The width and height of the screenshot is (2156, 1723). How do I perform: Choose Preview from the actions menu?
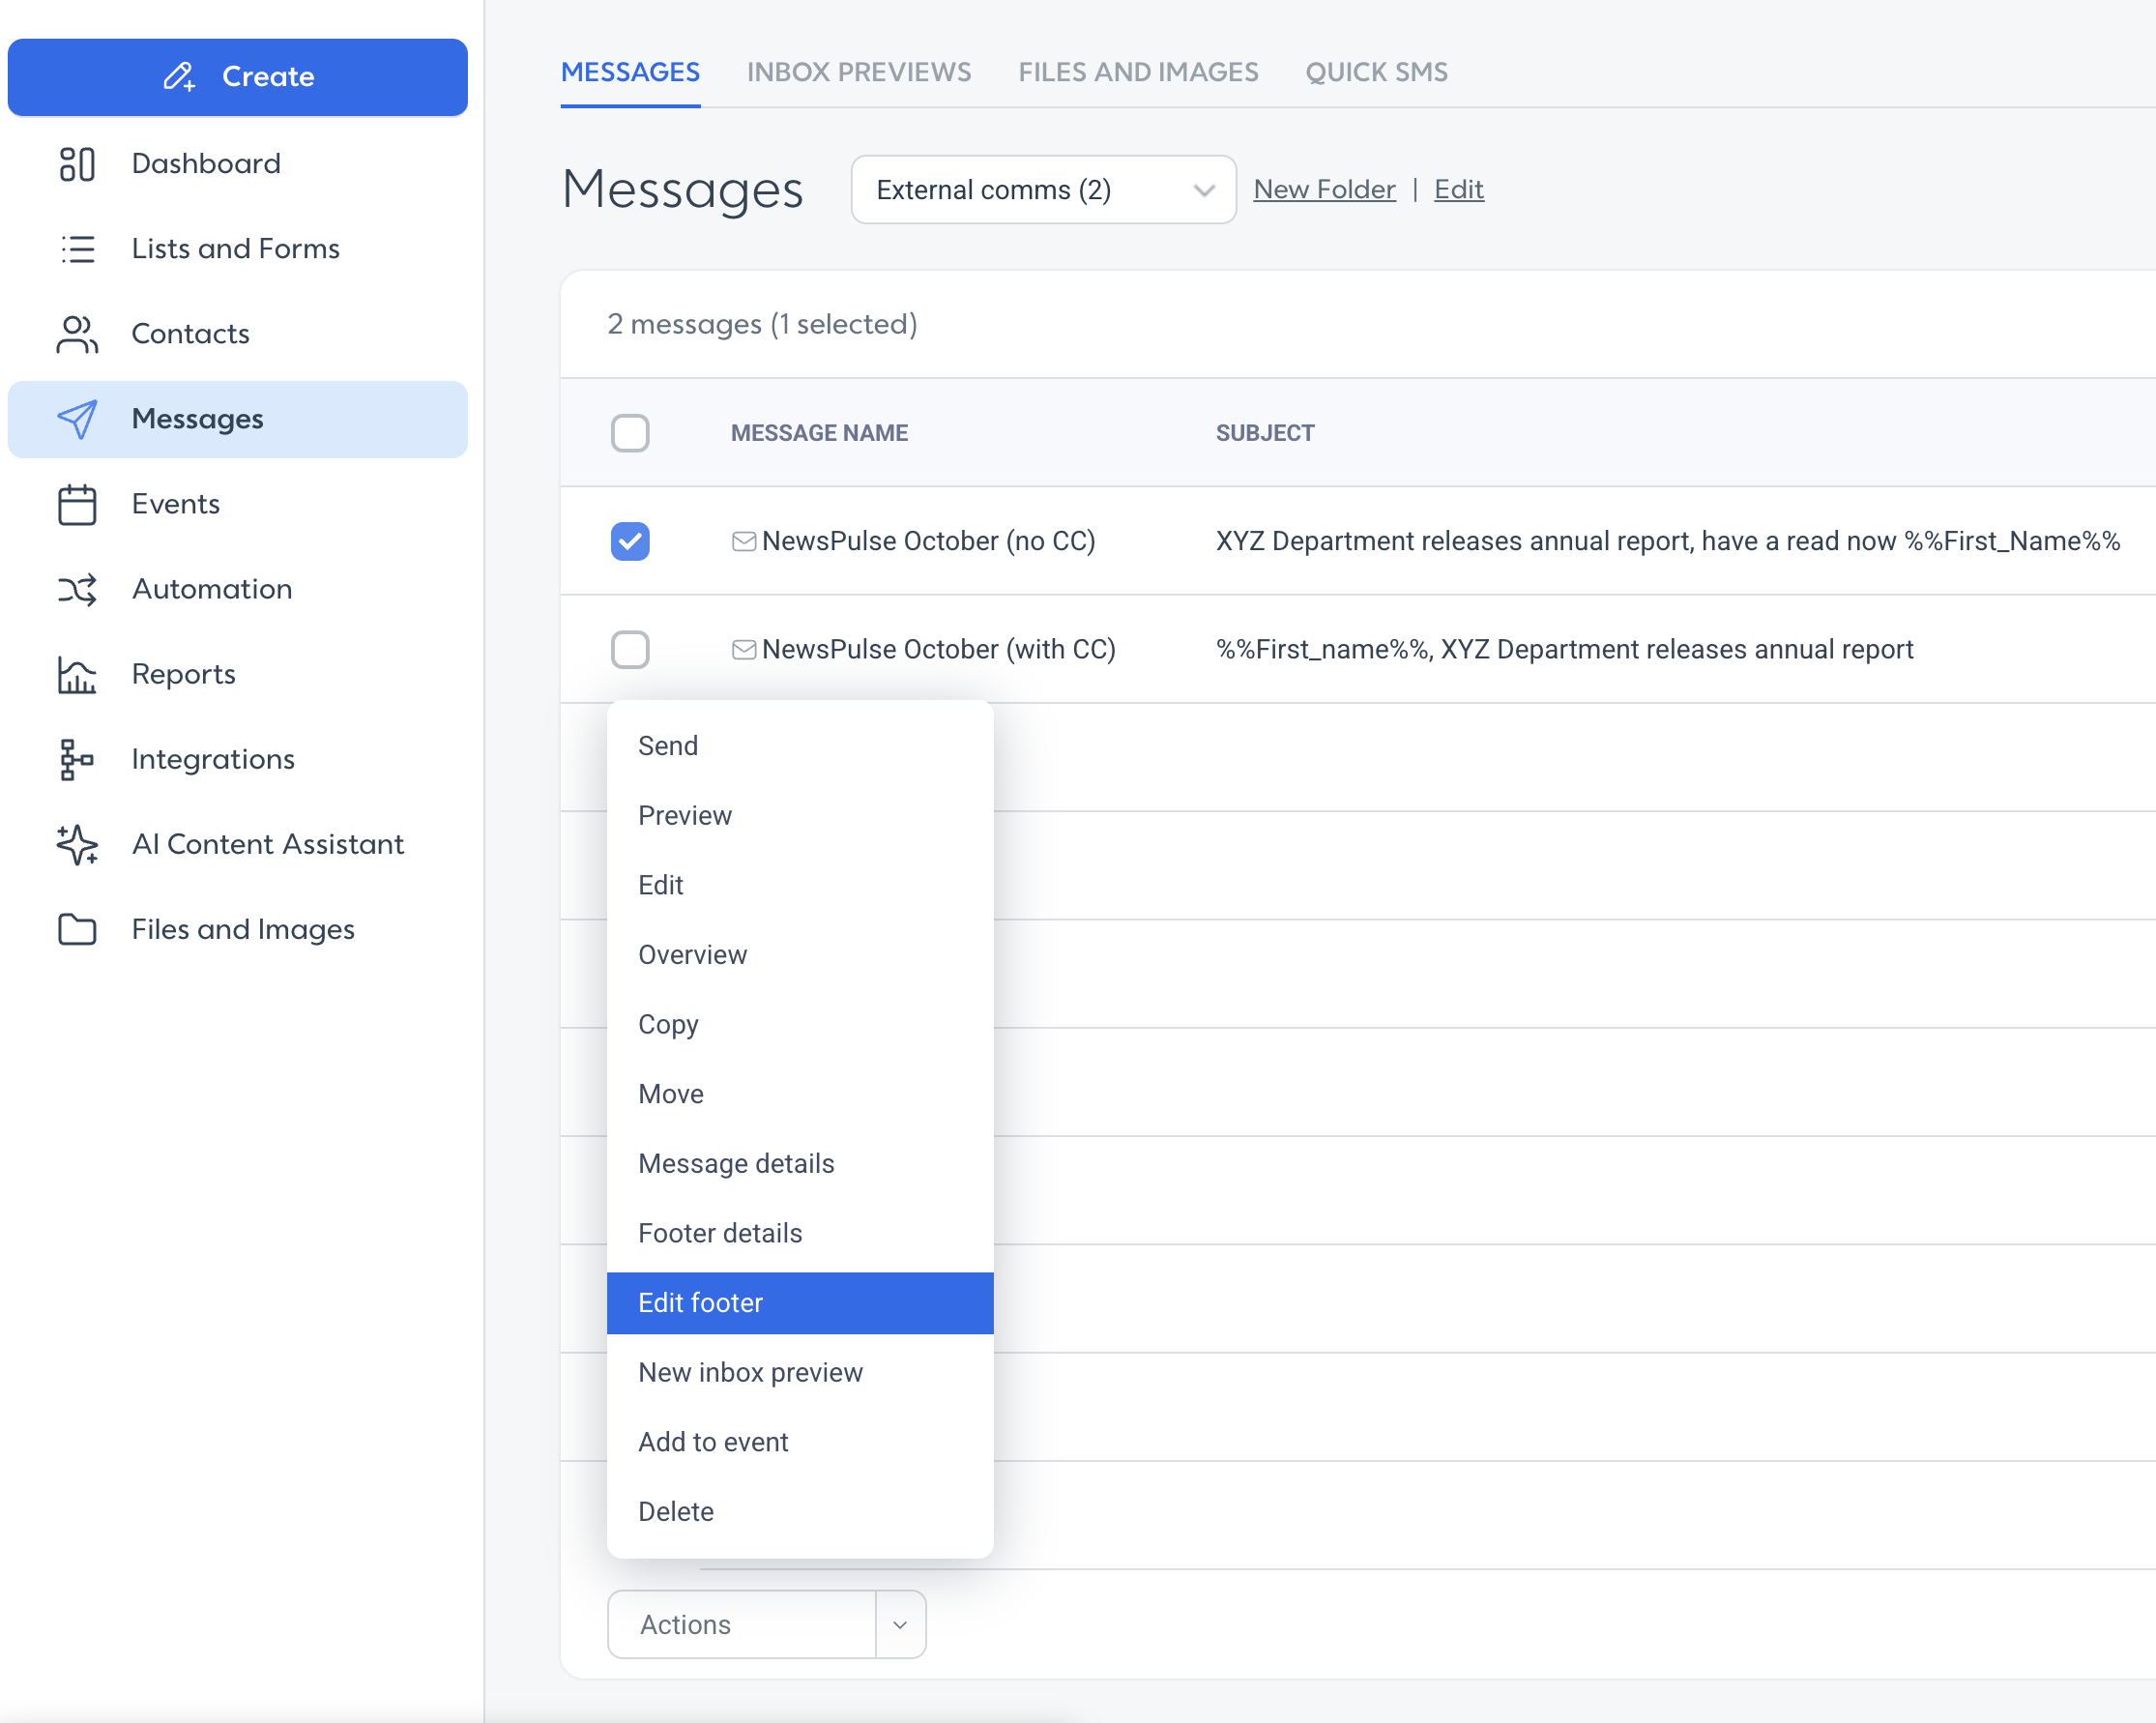pos(800,816)
